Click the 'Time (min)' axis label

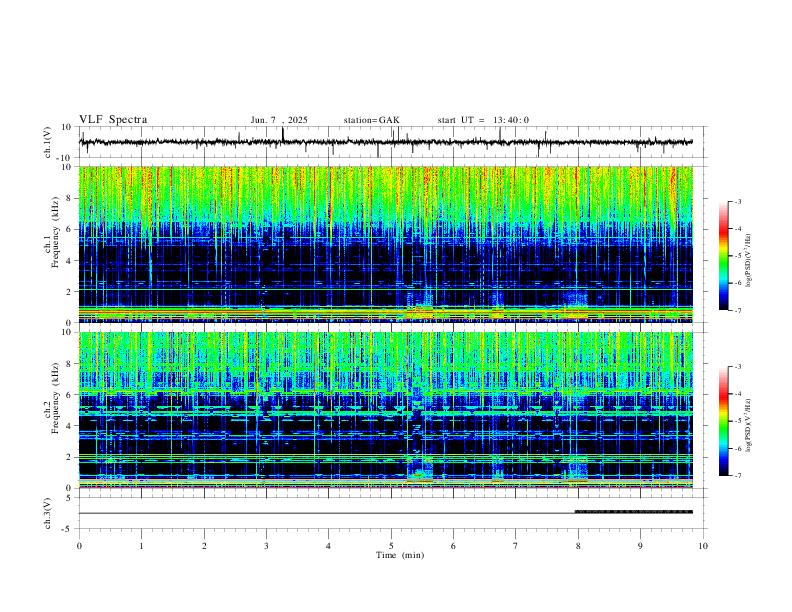pos(400,555)
